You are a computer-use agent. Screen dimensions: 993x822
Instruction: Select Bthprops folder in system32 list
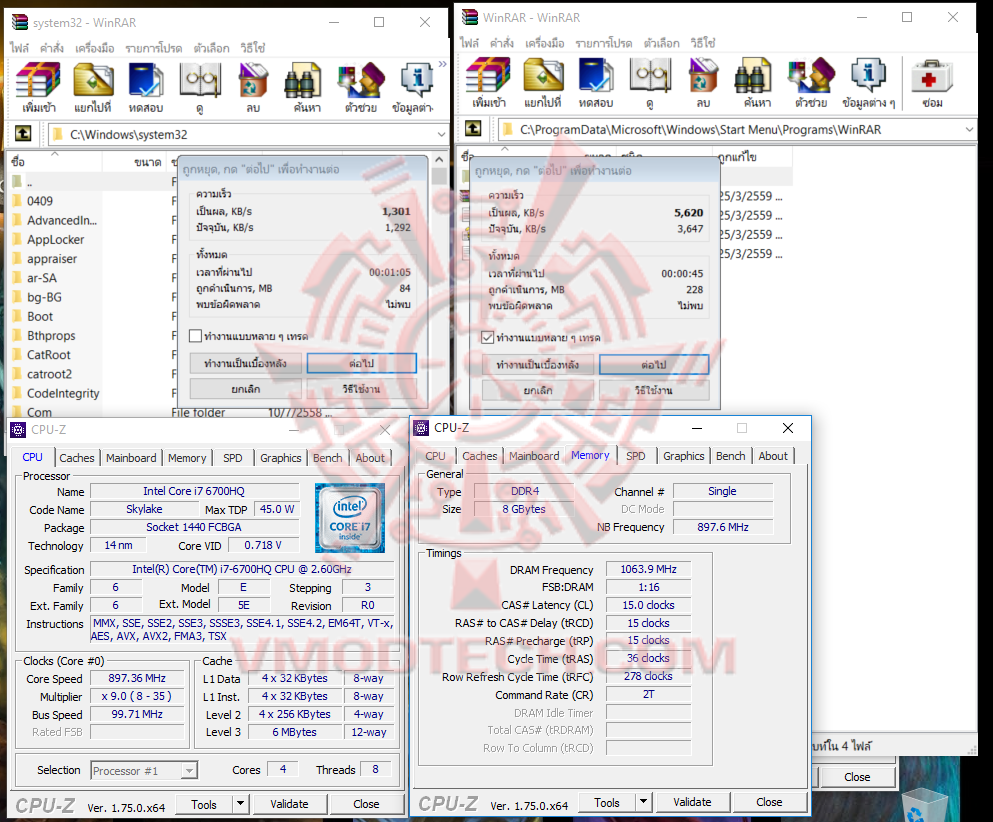click(51, 336)
